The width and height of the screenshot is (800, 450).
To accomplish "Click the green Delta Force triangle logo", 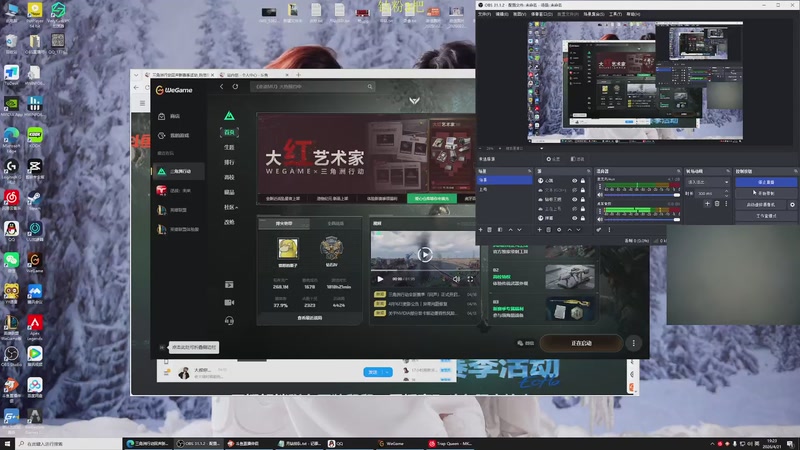I will point(229,116).
